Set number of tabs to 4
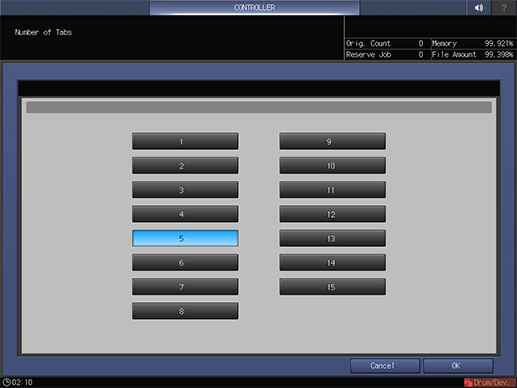517x388 pixels. pos(185,214)
